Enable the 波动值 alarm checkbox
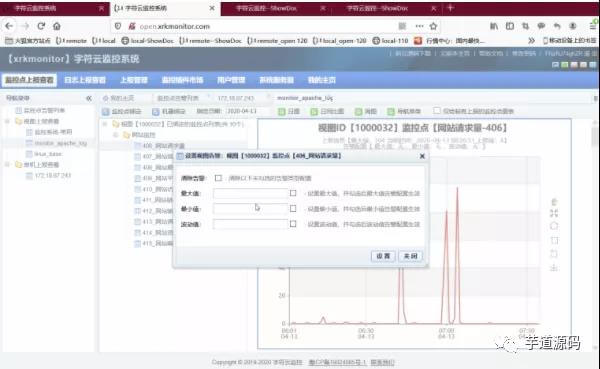 [293, 224]
